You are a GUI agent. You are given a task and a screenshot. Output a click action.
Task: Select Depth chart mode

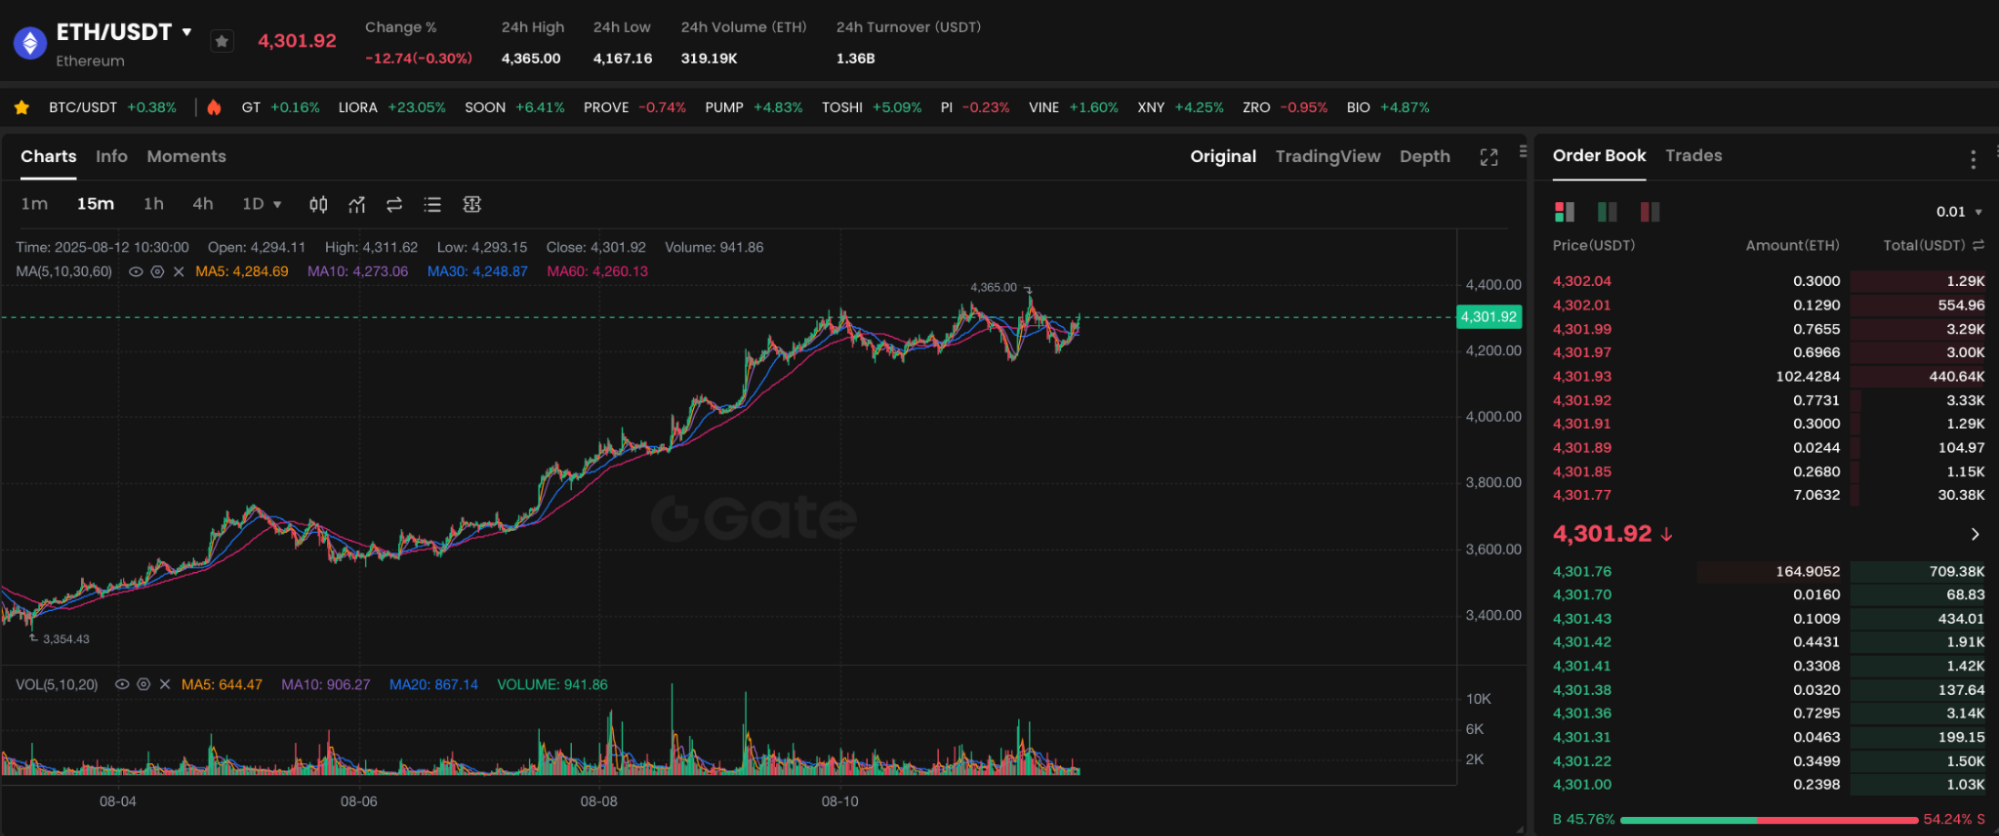coord(1425,156)
